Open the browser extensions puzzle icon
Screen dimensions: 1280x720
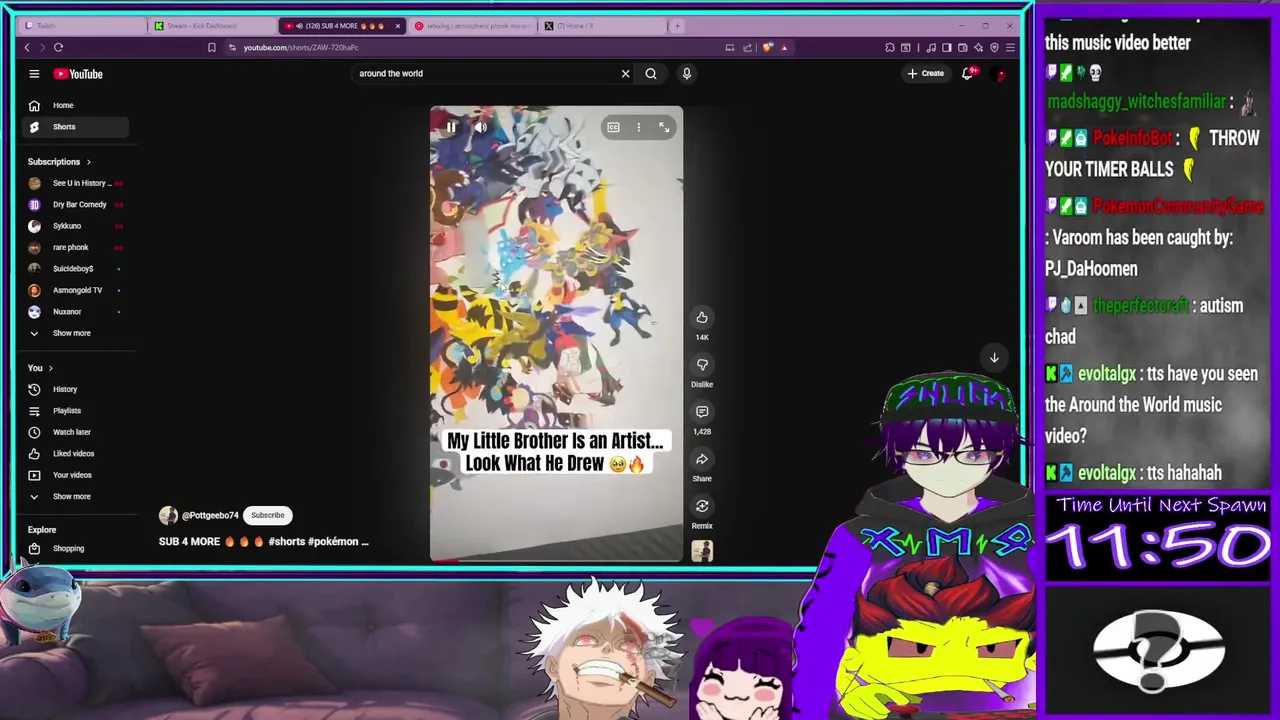coord(889,47)
